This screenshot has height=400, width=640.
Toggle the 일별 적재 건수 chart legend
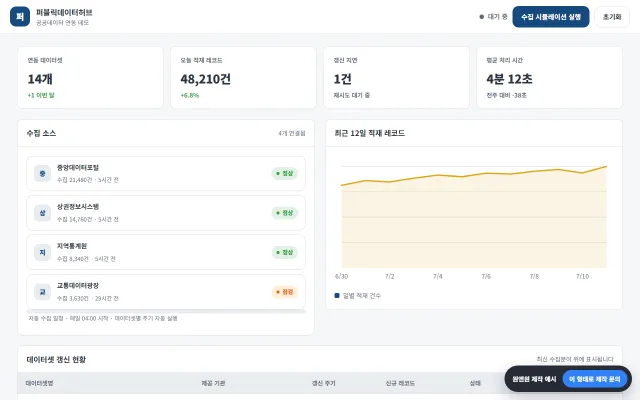pyautogui.click(x=358, y=296)
